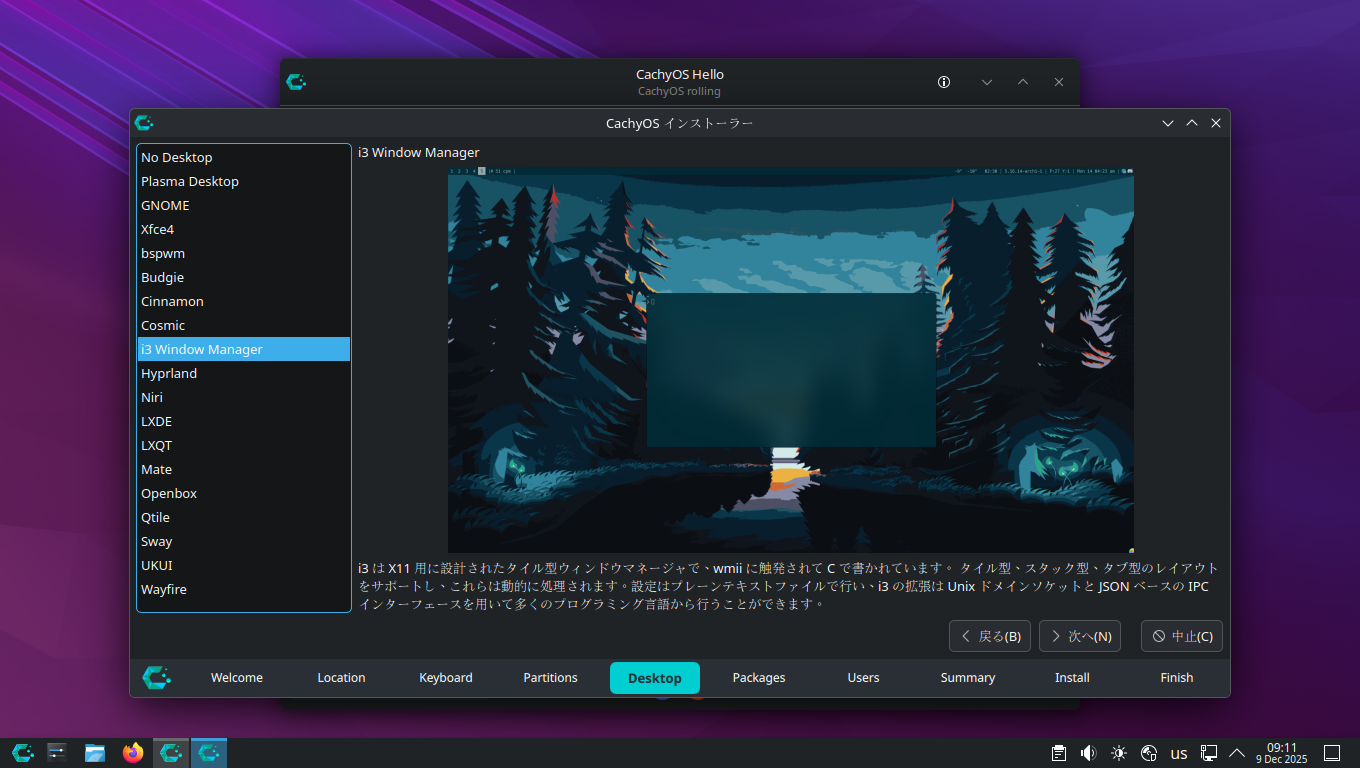
Task: Open the wired network tray icon
Action: [1209, 753]
